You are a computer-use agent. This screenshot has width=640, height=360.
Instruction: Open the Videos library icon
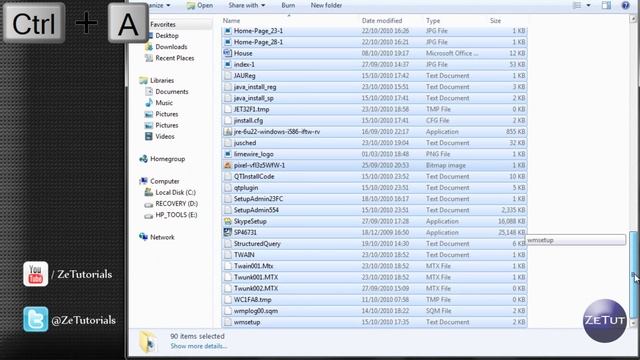tap(149, 136)
